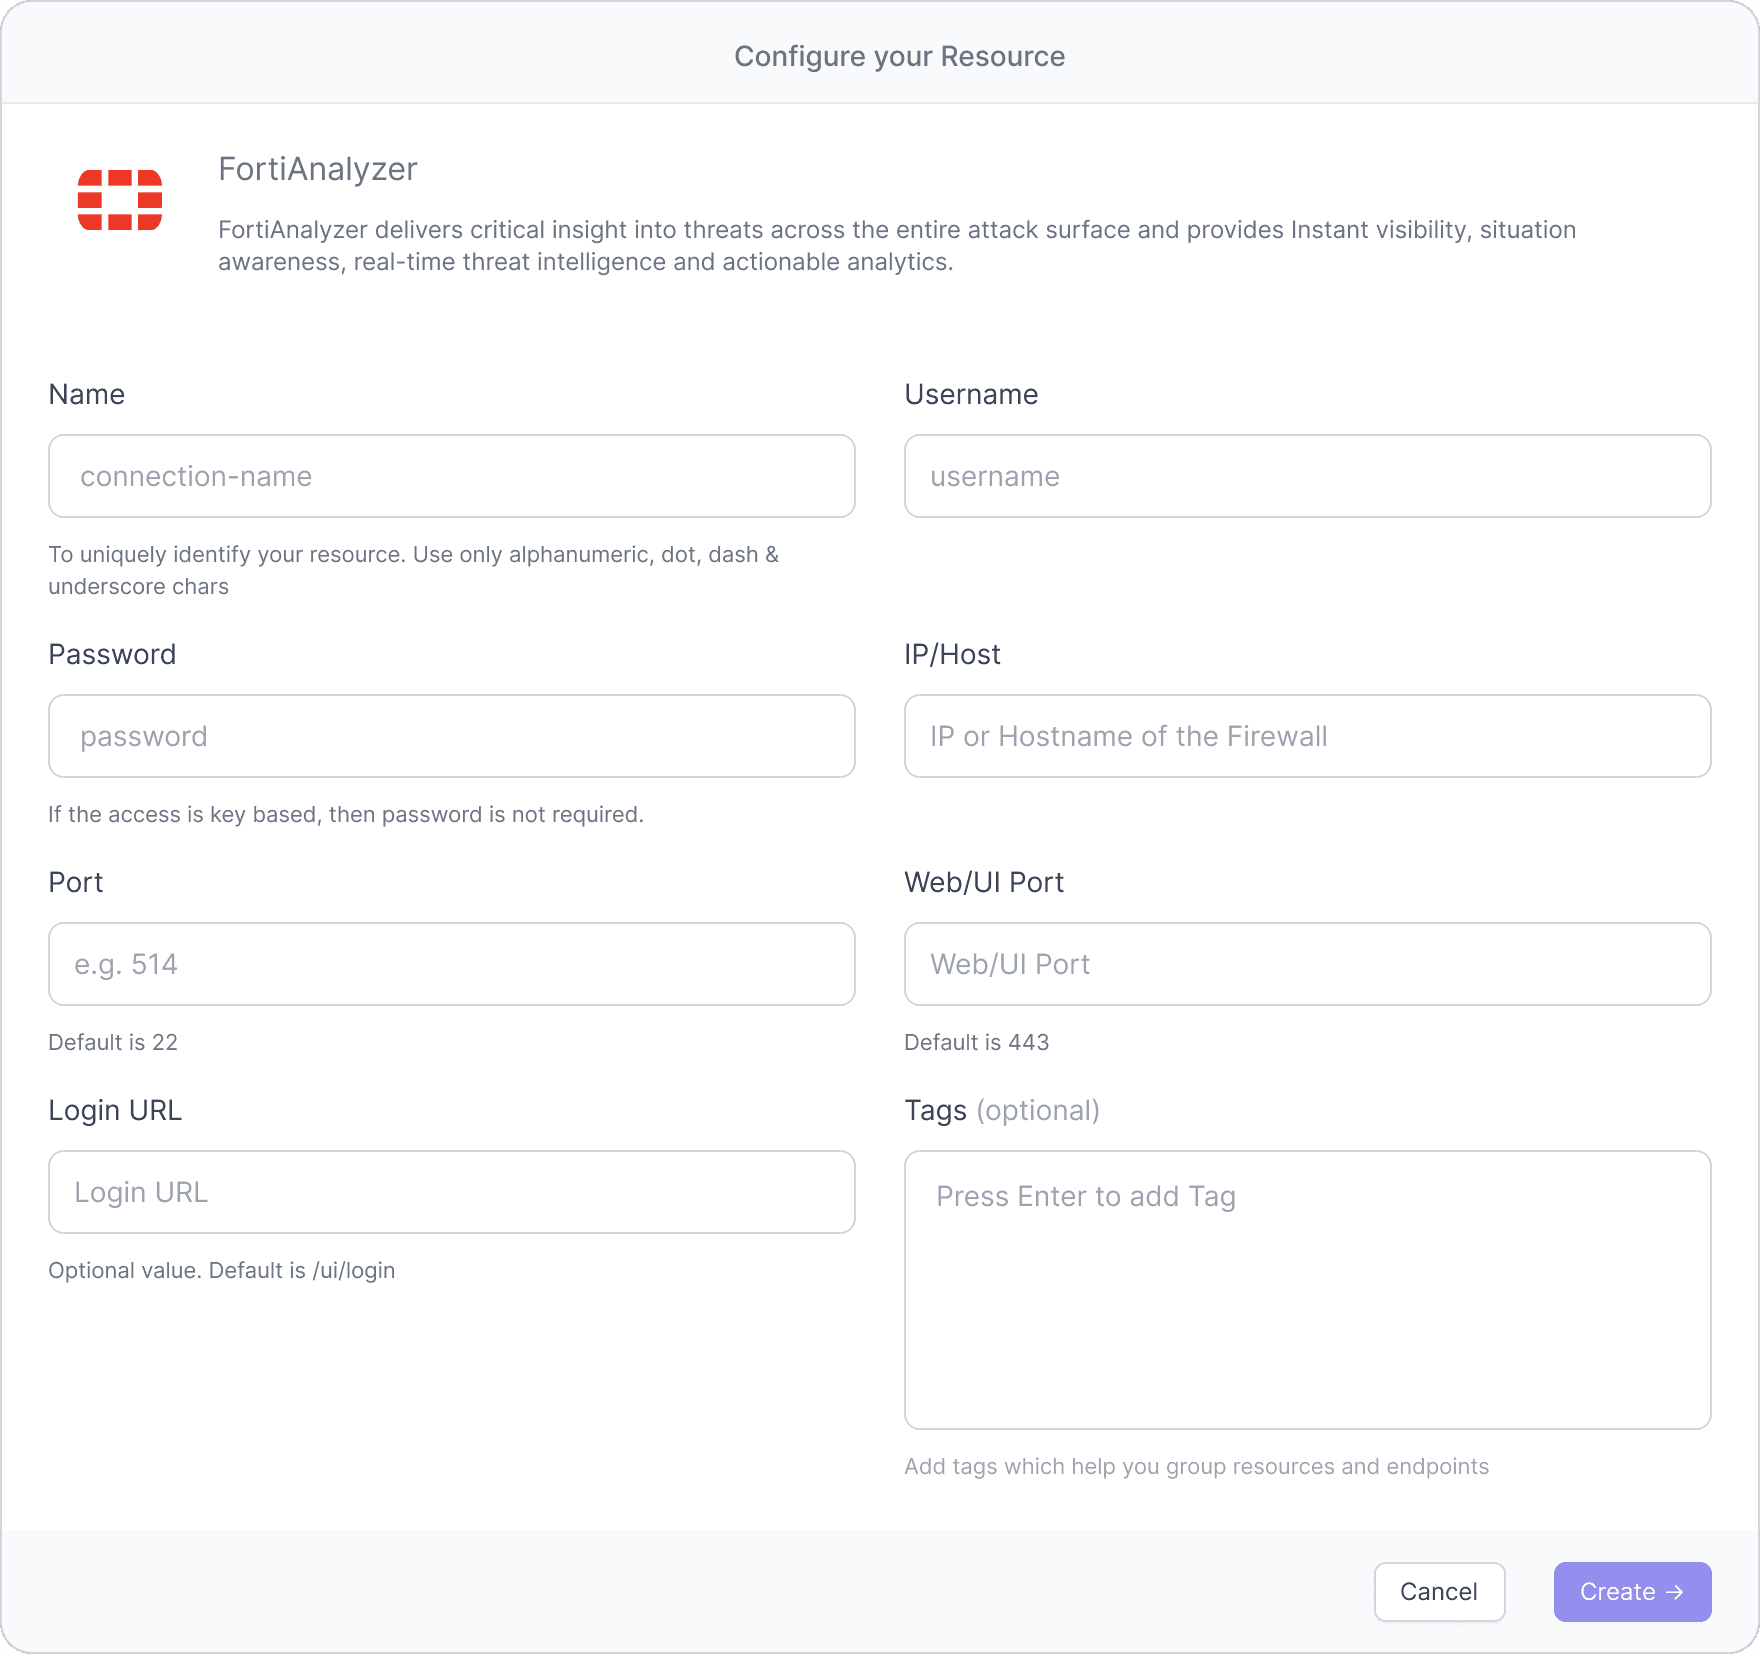Click into the username field
The height and width of the screenshot is (1654, 1760).
click(x=1308, y=476)
